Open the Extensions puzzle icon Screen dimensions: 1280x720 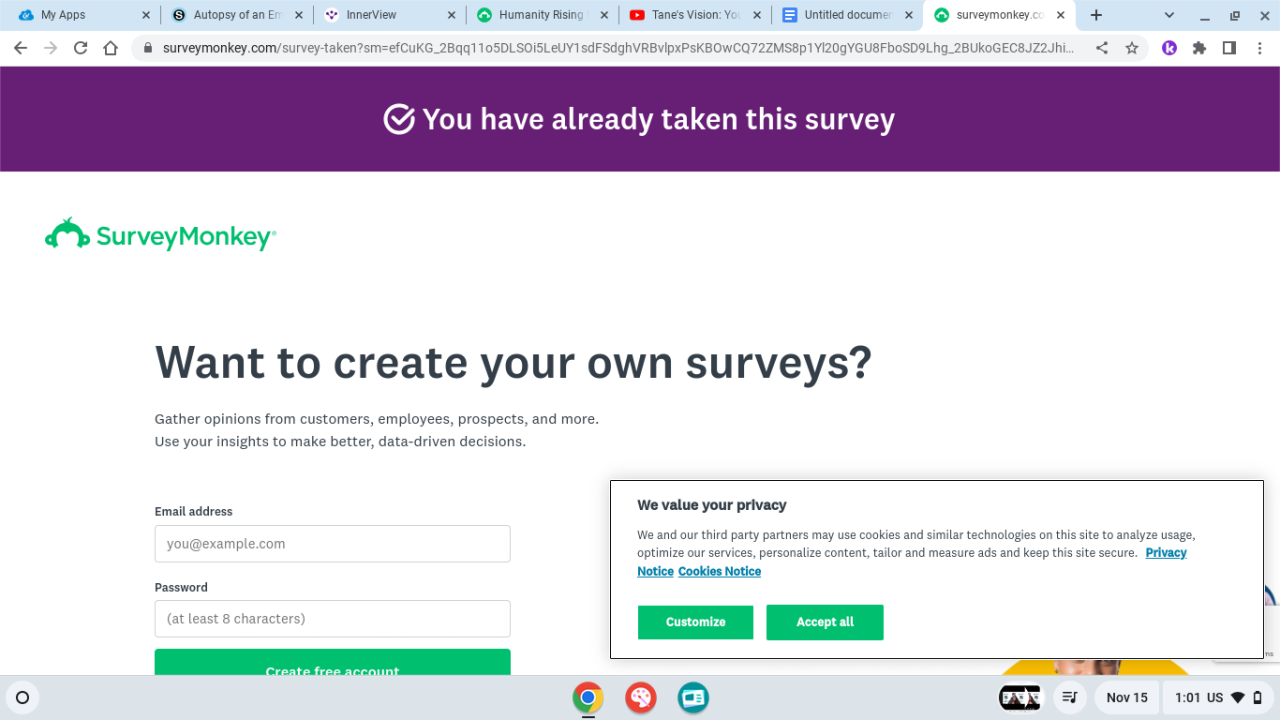tap(1199, 48)
